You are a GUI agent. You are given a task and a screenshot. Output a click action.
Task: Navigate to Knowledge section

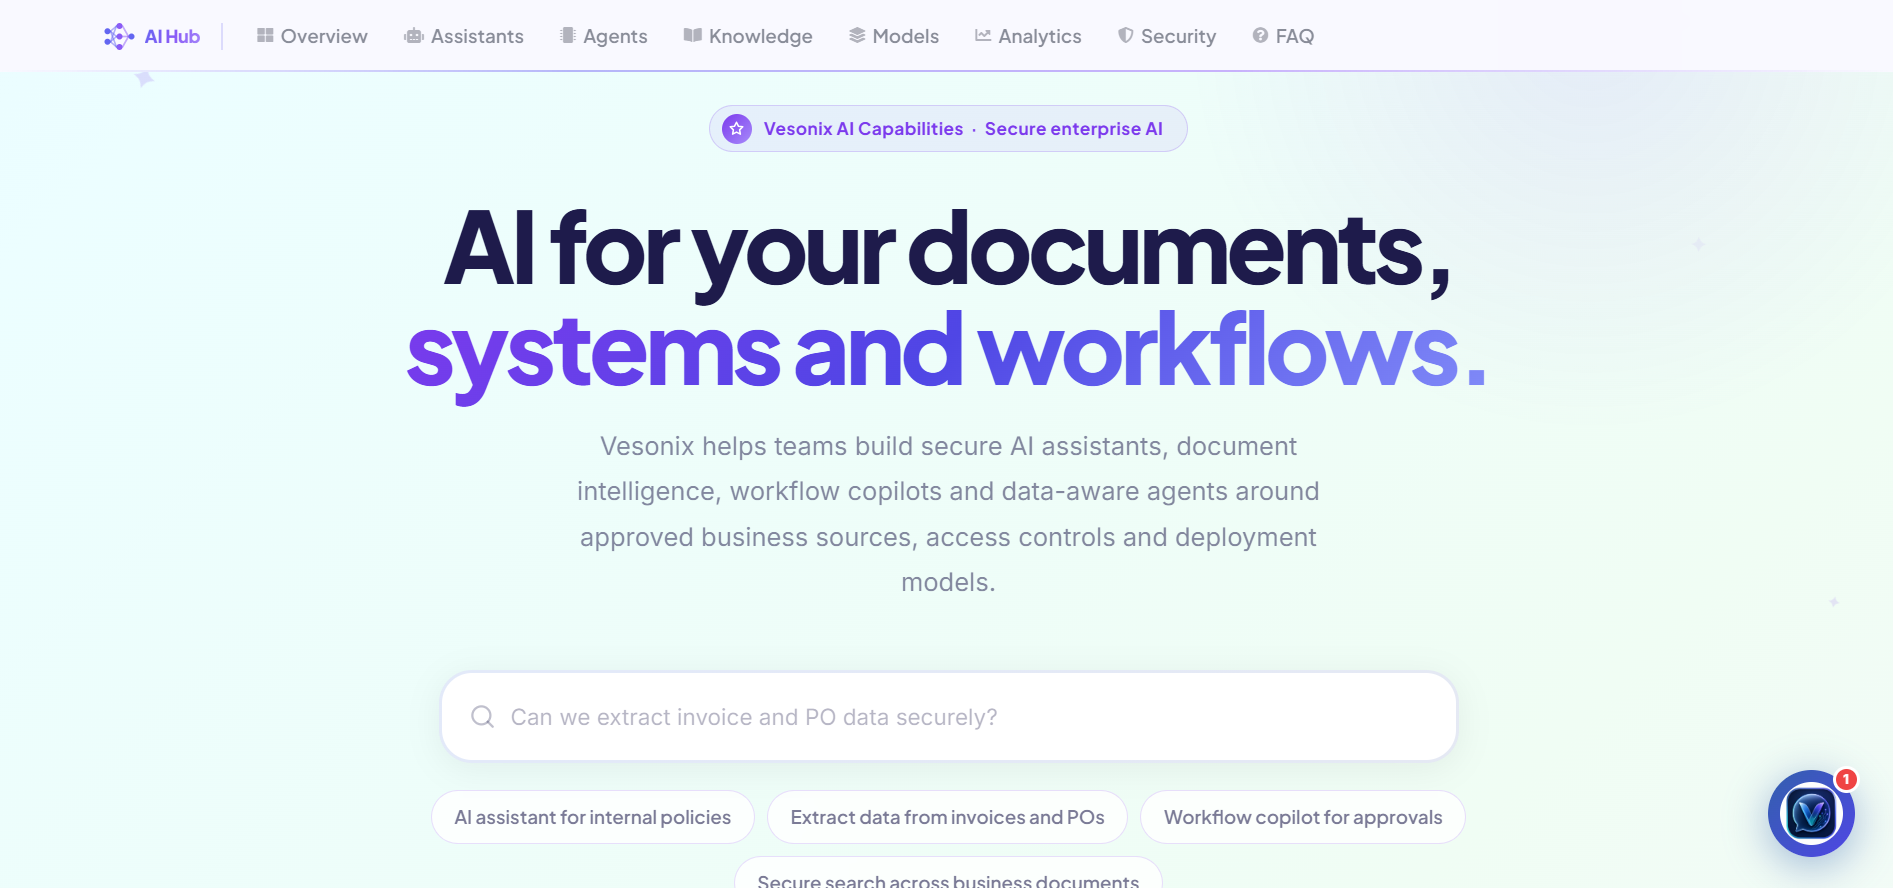click(748, 36)
